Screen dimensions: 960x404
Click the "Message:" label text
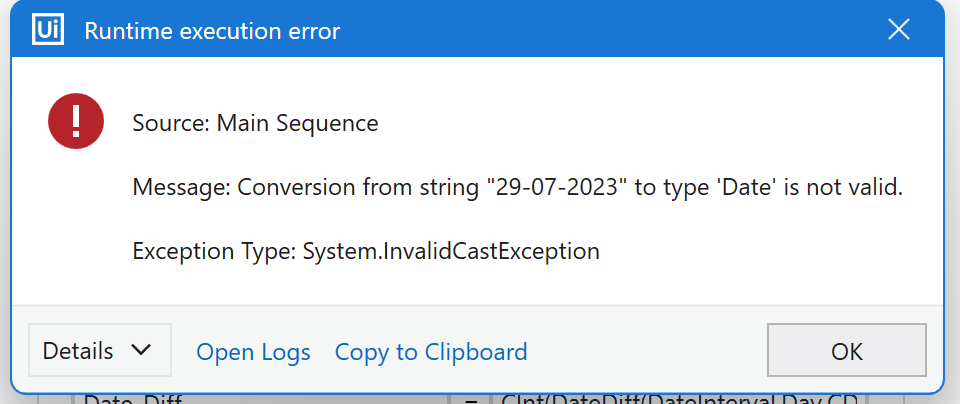181,188
